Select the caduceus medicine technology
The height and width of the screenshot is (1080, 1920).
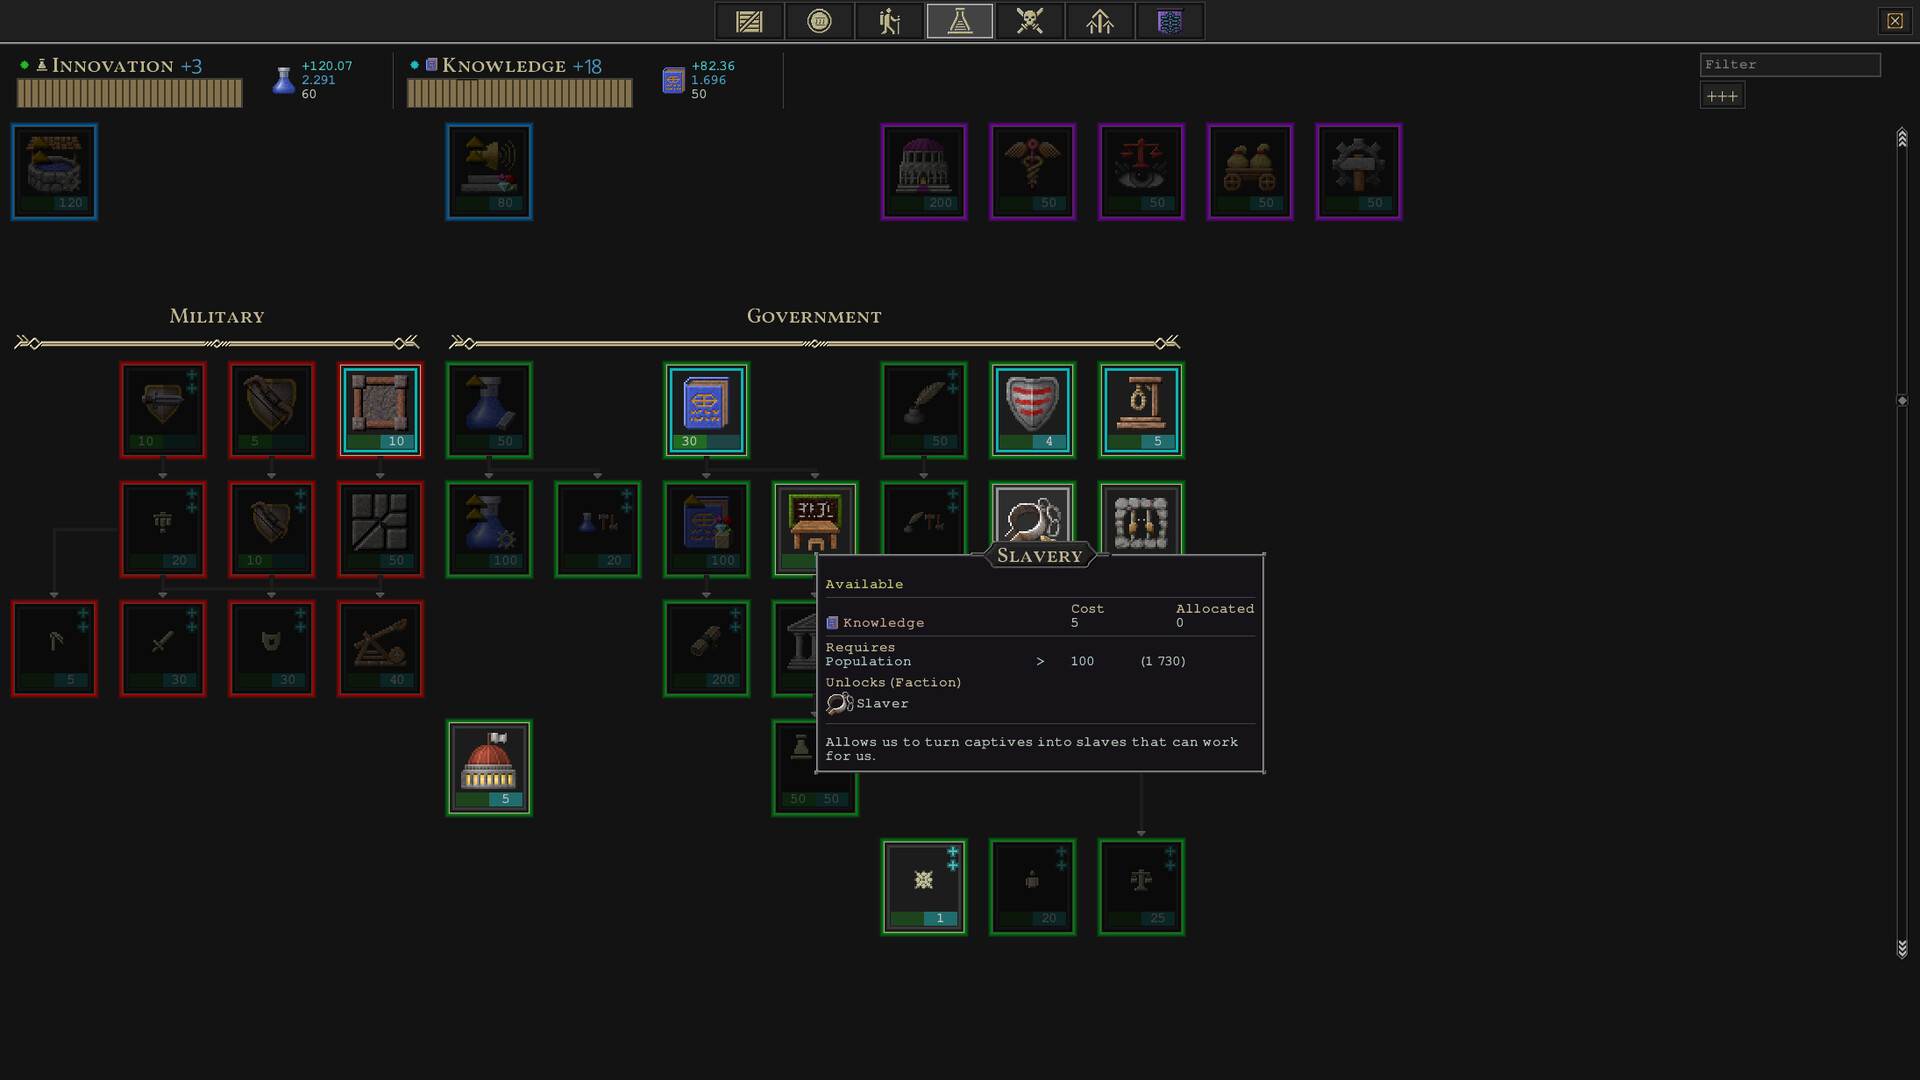1032,170
